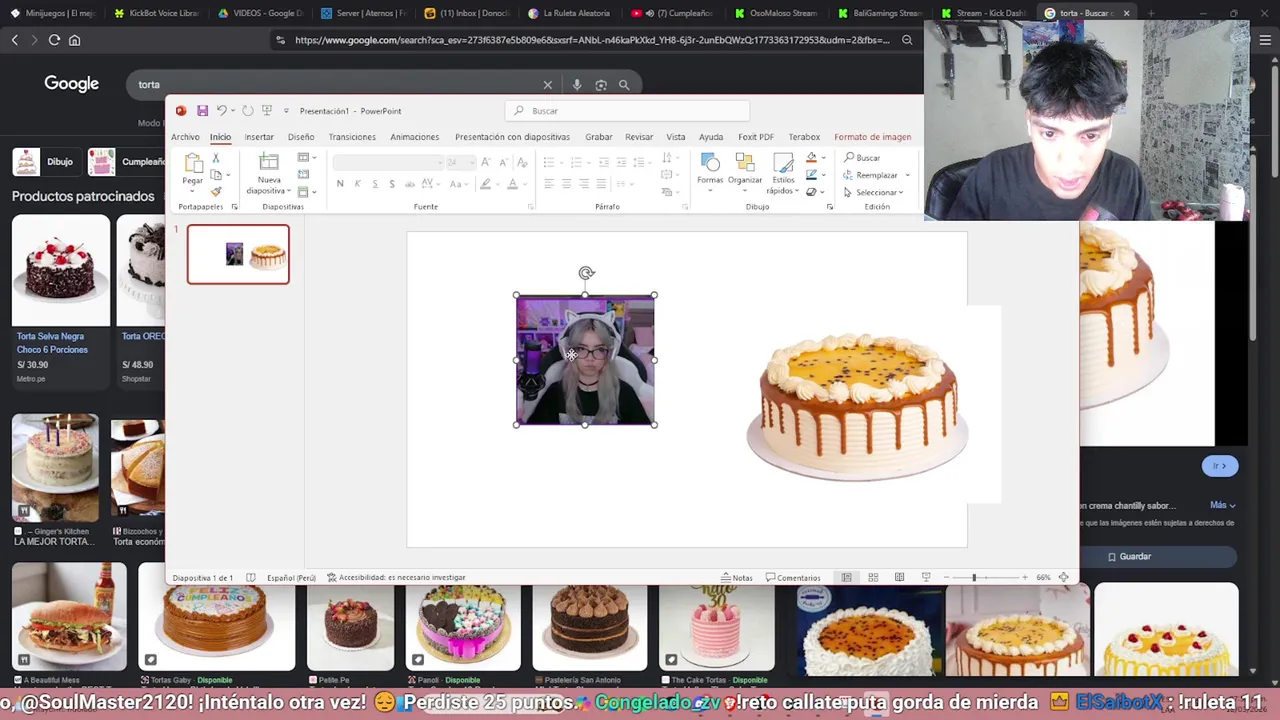Toggle numbered list in Párrafo group
This screenshot has height=720, width=1280.
(575, 162)
